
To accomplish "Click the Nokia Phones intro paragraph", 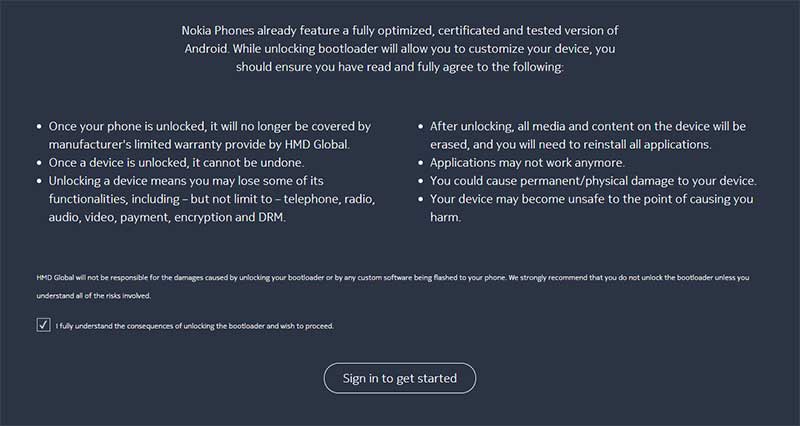I will pyautogui.click(x=399, y=48).
